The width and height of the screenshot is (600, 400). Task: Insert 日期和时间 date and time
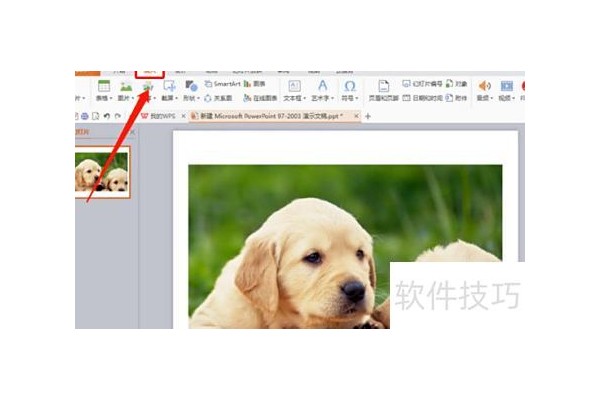point(422,98)
